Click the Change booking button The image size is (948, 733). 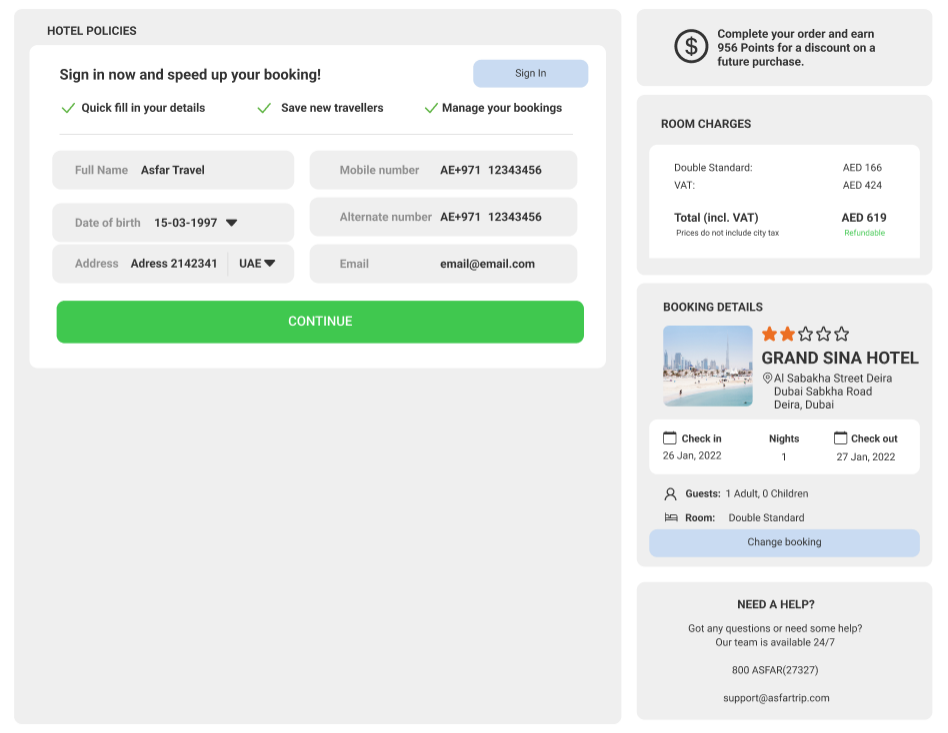[784, 543]
